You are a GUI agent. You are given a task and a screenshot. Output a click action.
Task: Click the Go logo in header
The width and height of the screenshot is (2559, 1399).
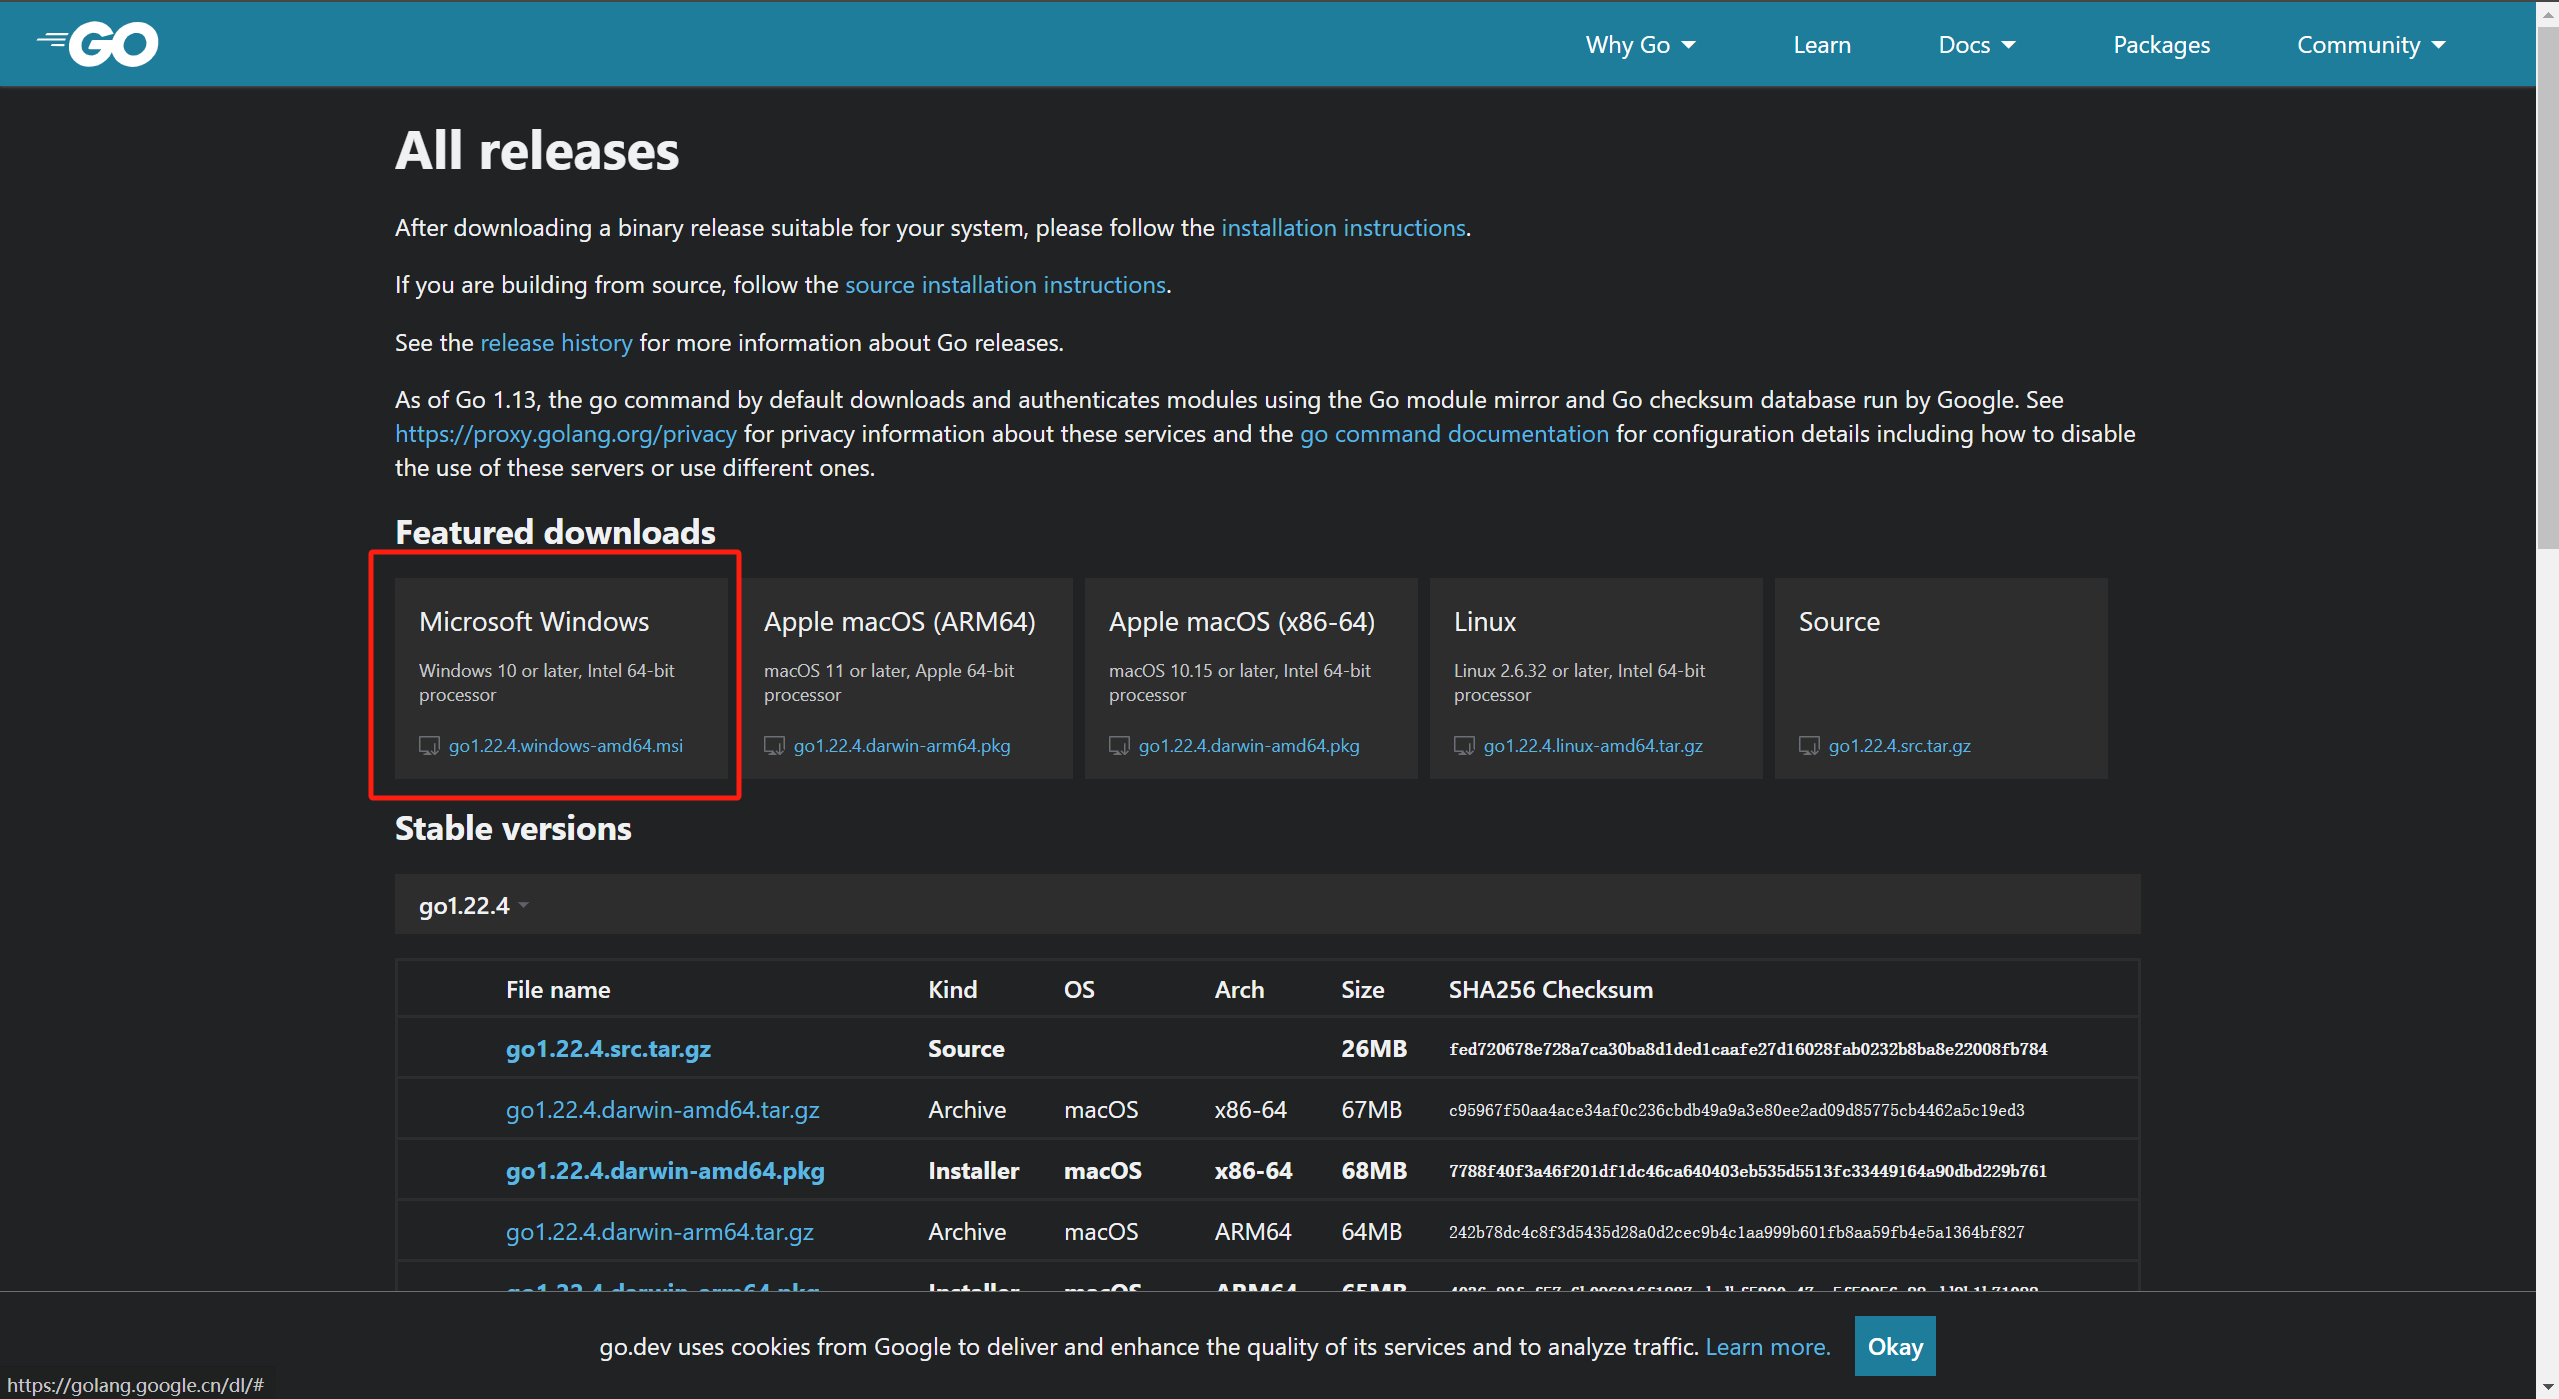(97, 44)
